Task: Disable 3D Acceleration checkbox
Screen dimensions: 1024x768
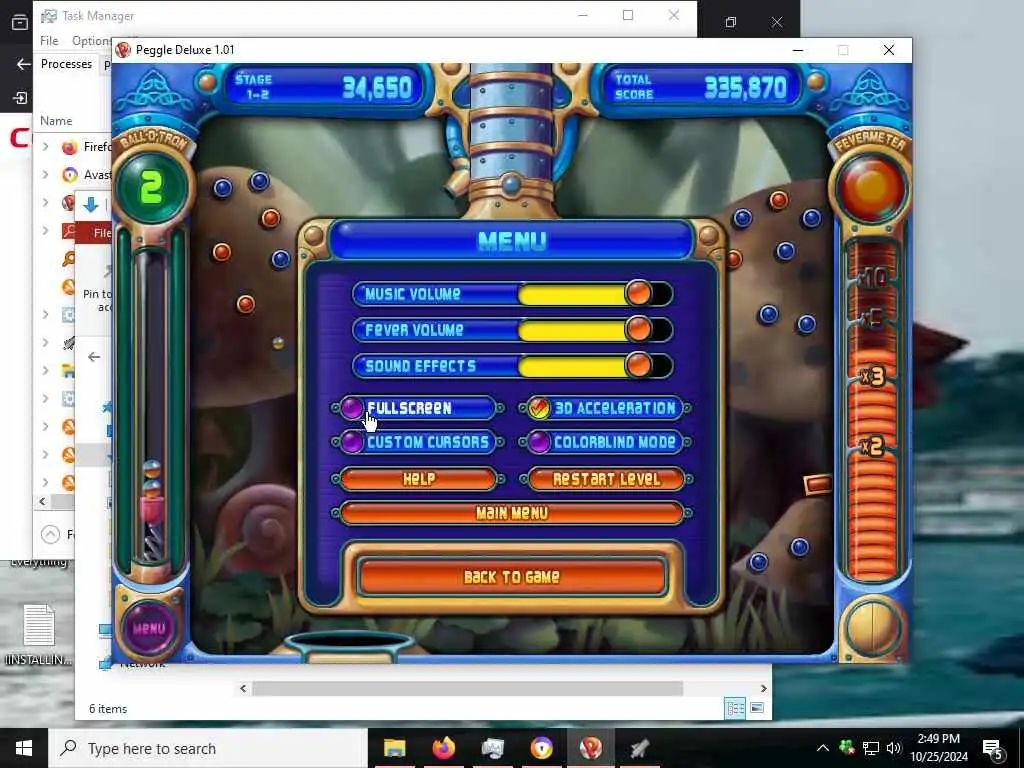Action: (x=539, y=408)
